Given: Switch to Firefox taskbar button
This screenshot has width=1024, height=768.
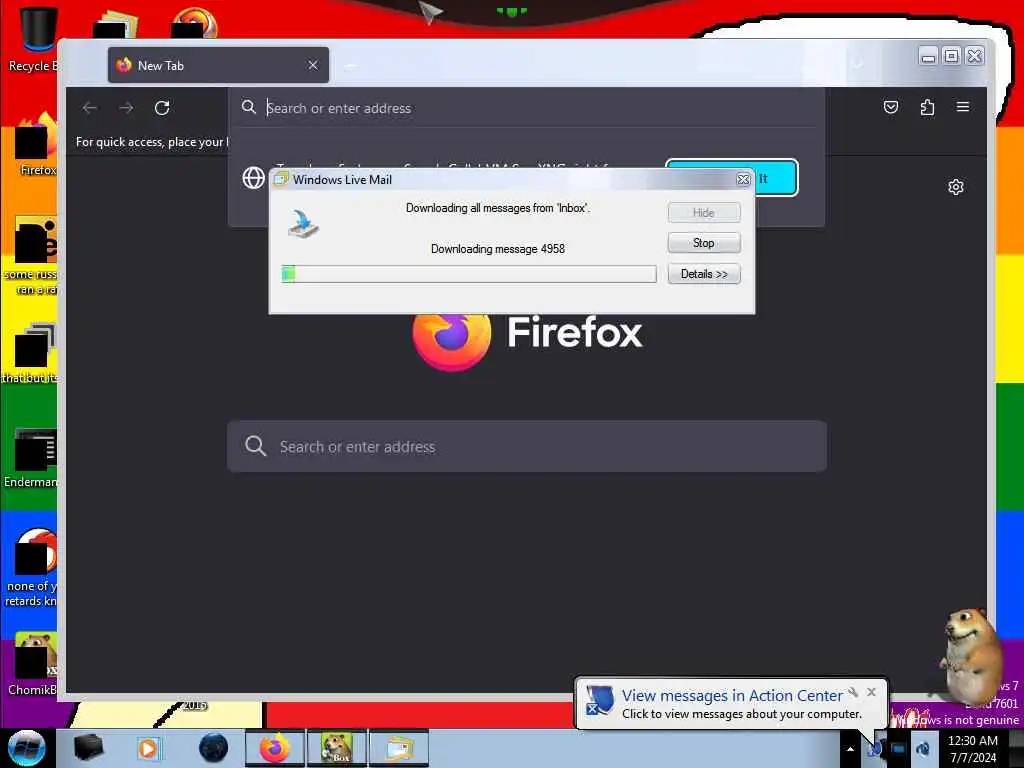Looking at the screenshot, I should tap(275, 748).
